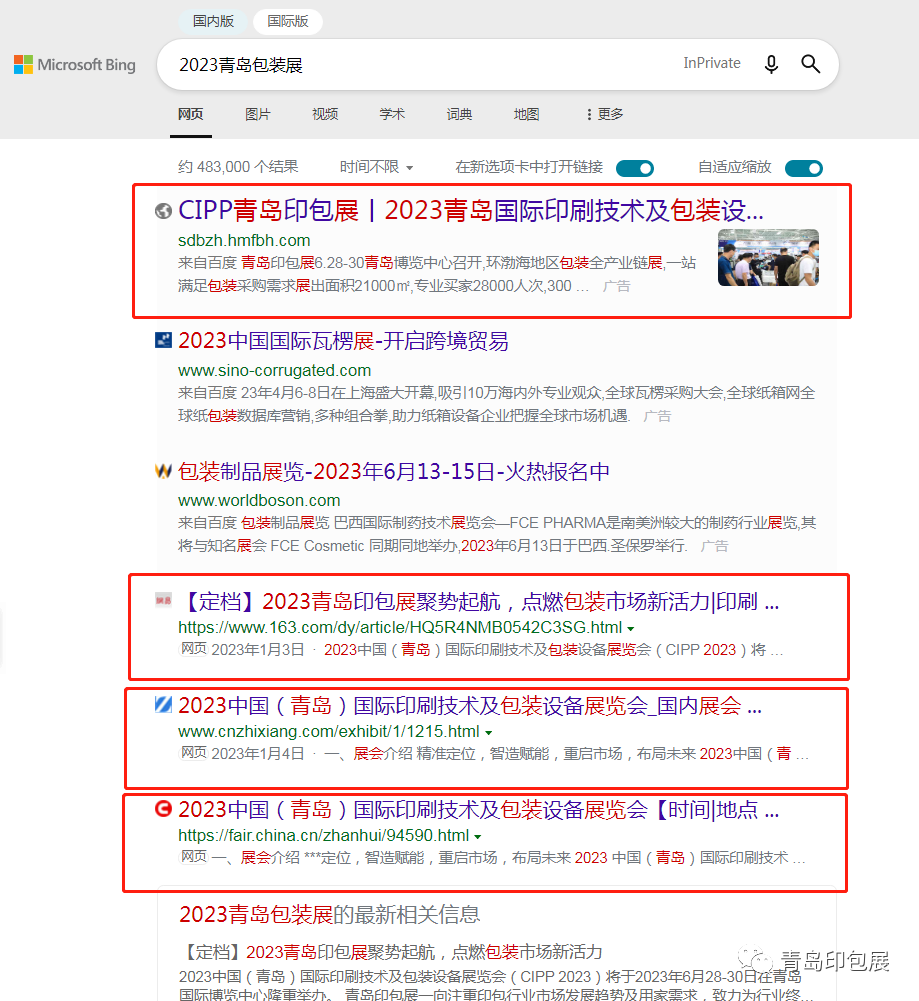Open 【定档】2023青岛印包展聚势起航 result title

pos(479,601)
